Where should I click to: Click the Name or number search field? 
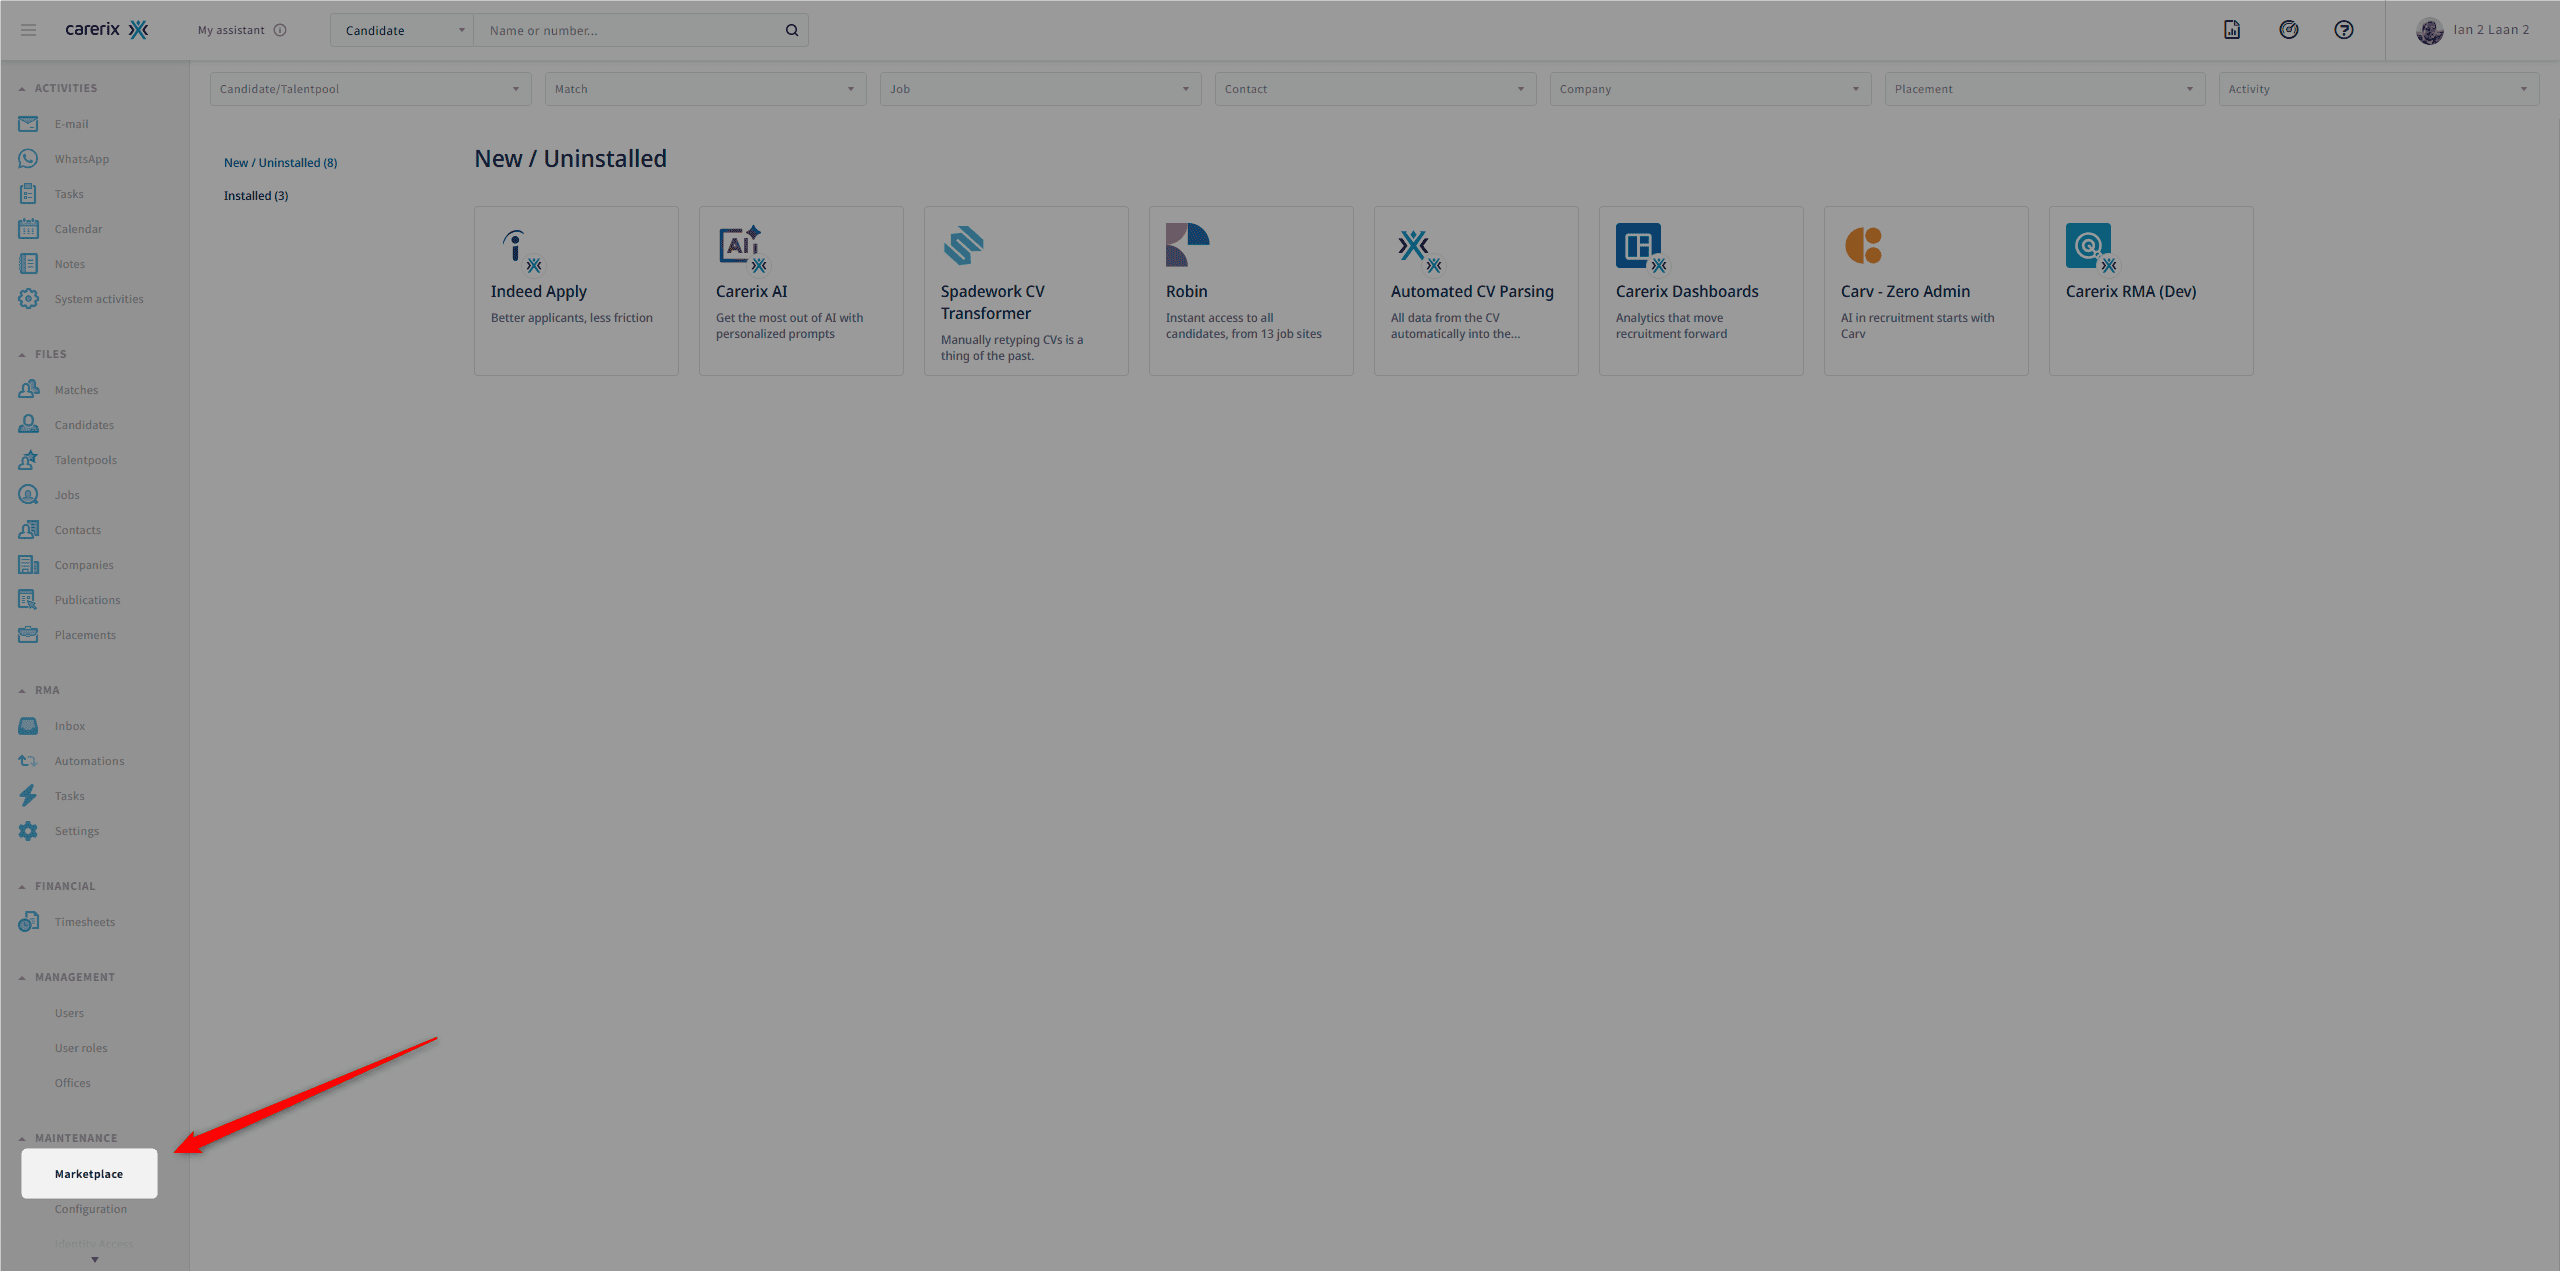tap(630, 30)
